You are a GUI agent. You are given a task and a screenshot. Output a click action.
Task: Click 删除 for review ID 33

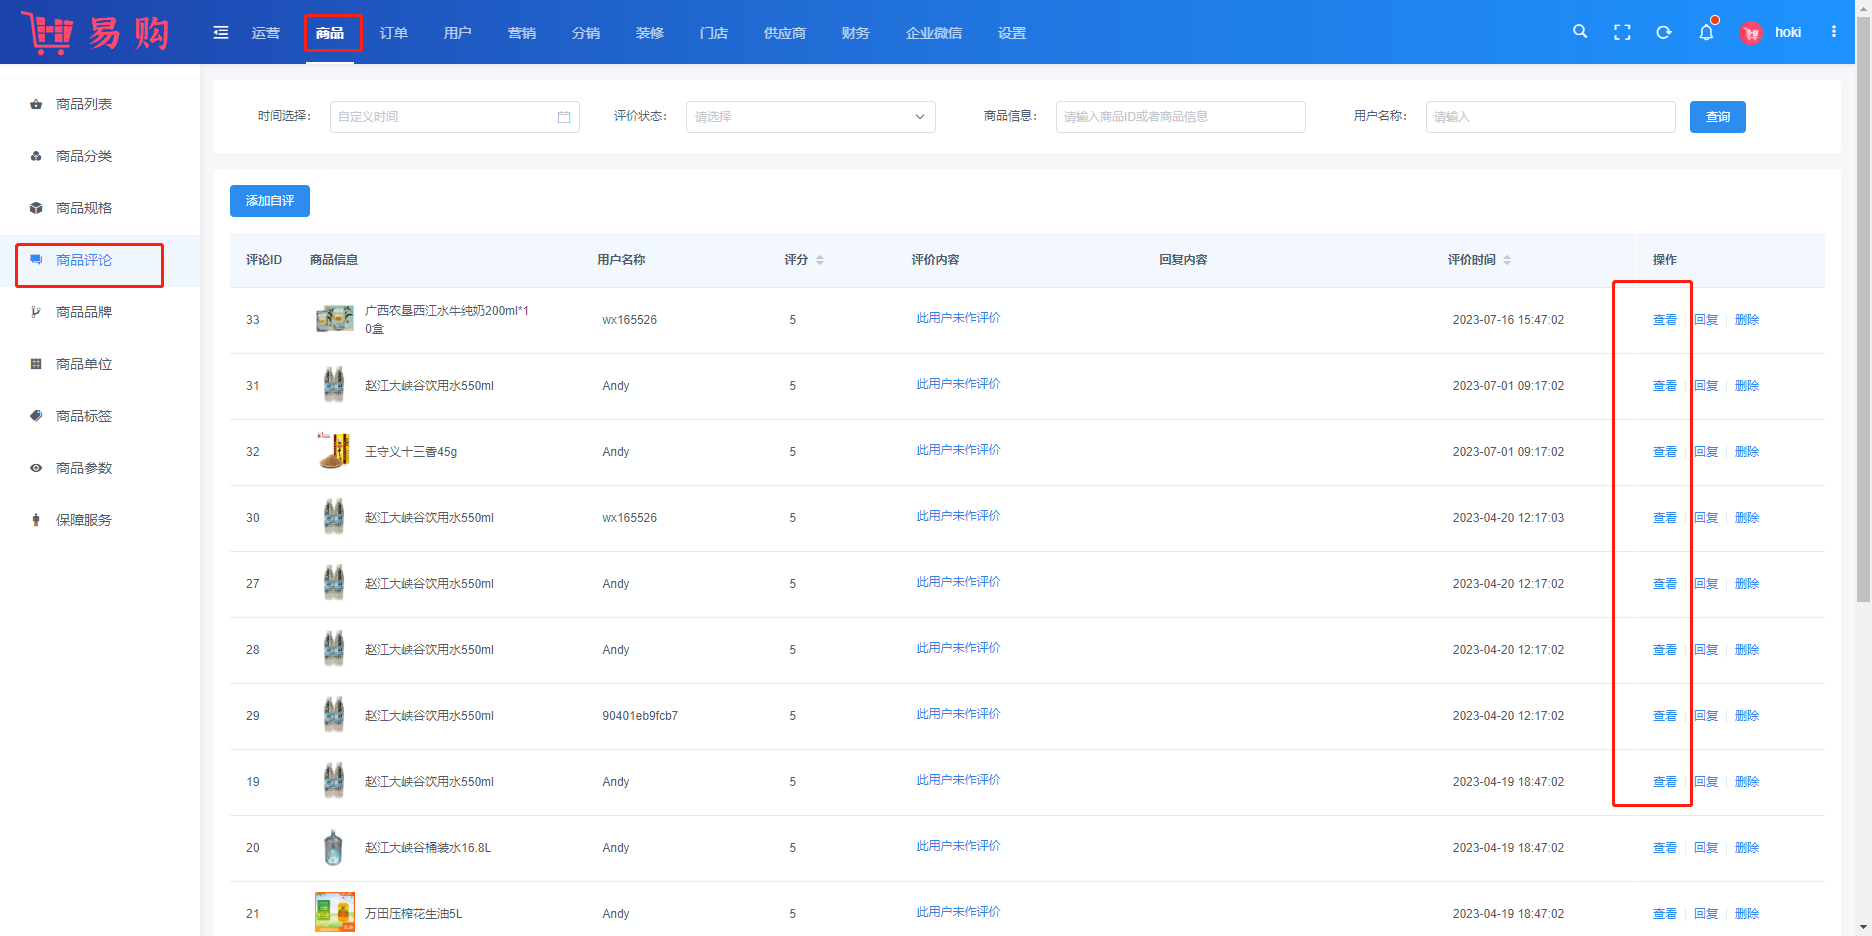coord(1746,320)
